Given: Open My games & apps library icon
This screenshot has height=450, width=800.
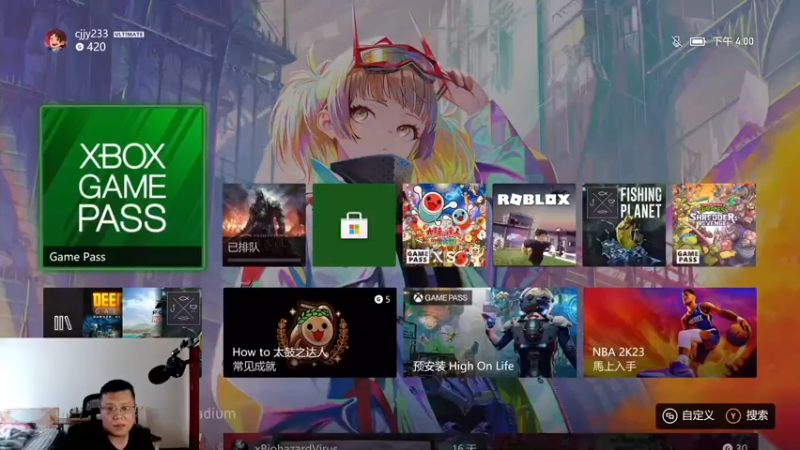Looking at the screenshot, I should tap(63, 322).
